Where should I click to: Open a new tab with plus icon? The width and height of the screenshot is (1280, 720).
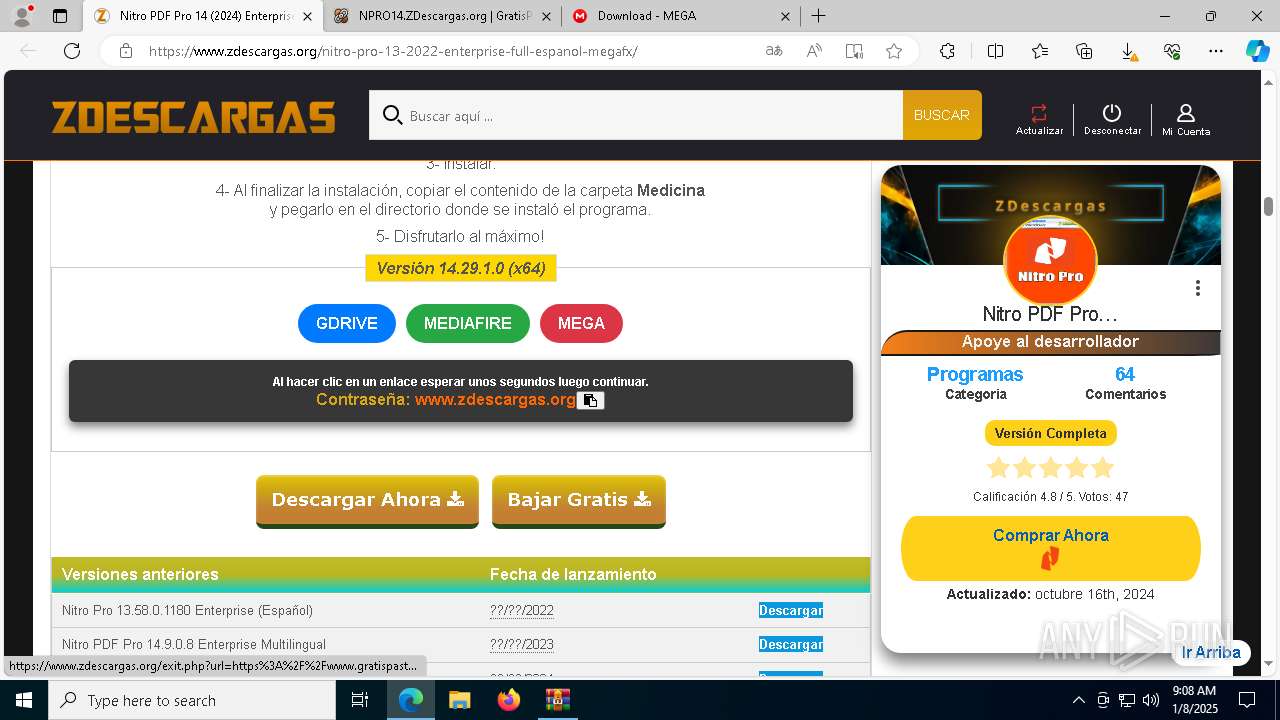click(818, 15)
